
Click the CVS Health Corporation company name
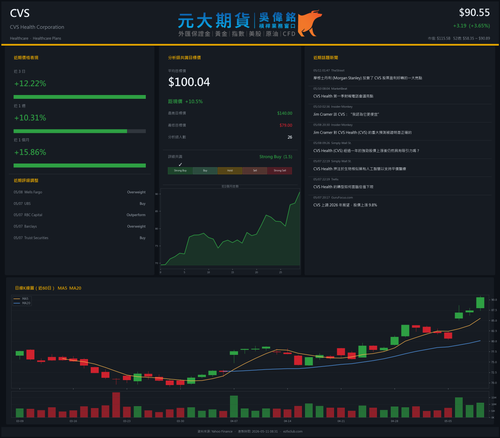point(37,27)
